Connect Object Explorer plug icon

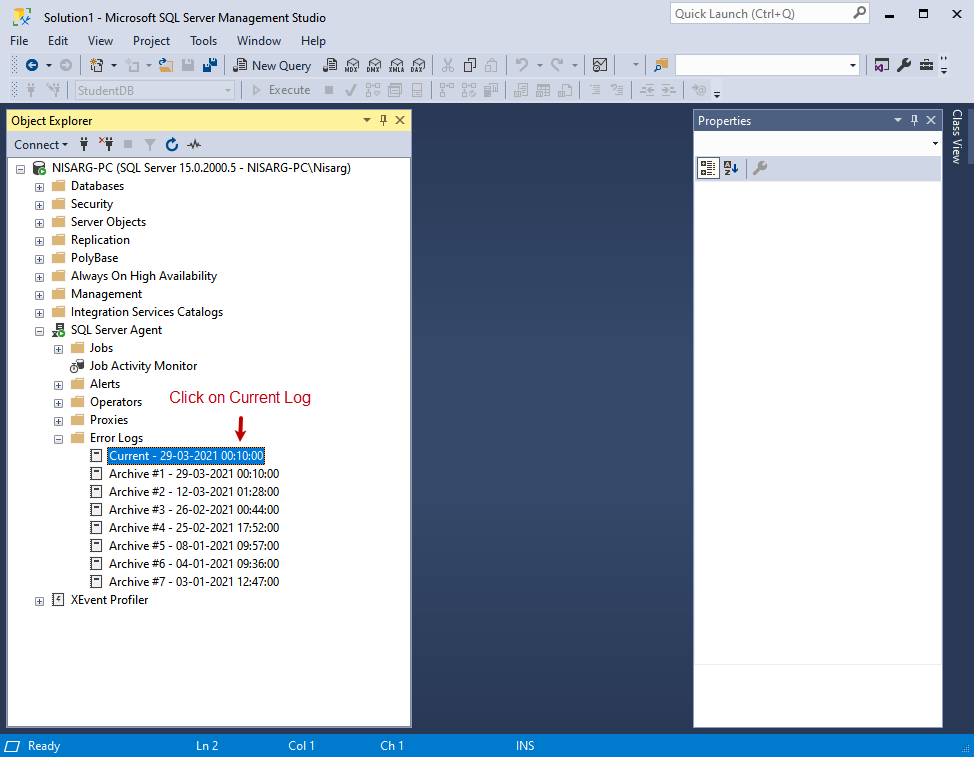(84, 145)
